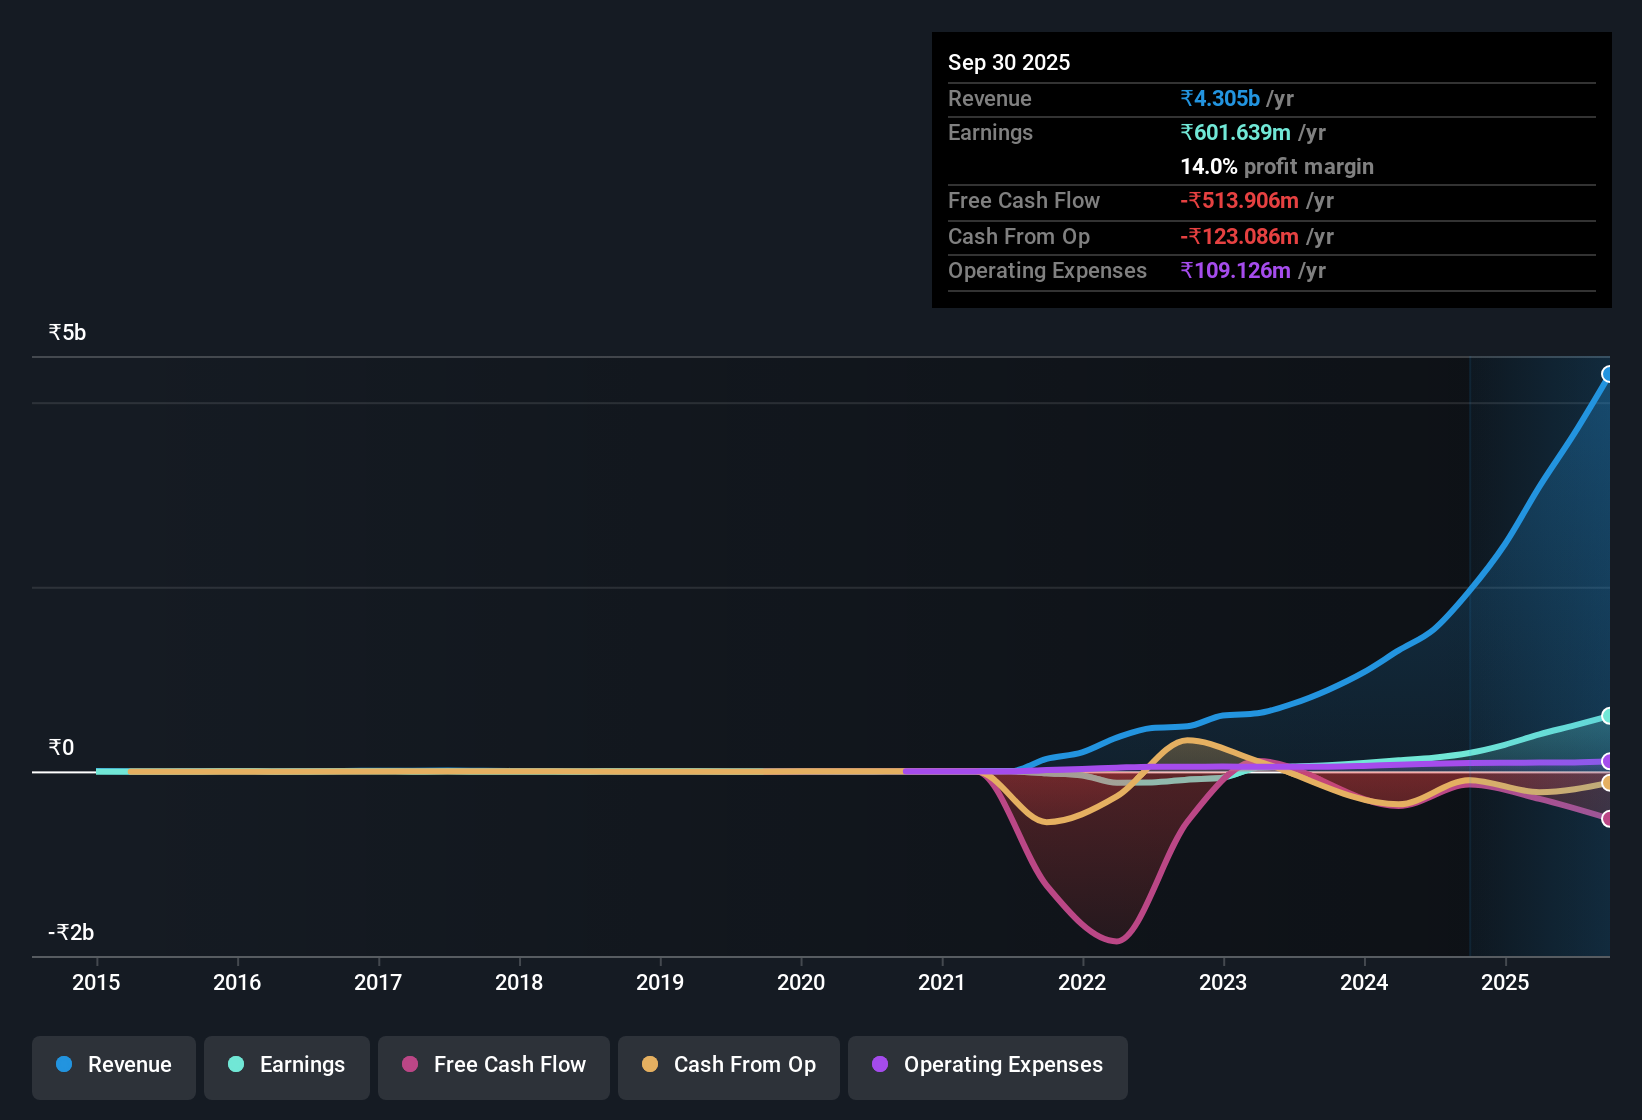
Task: Click the ₹4.305b revenue value
Action: point(1220,98)
